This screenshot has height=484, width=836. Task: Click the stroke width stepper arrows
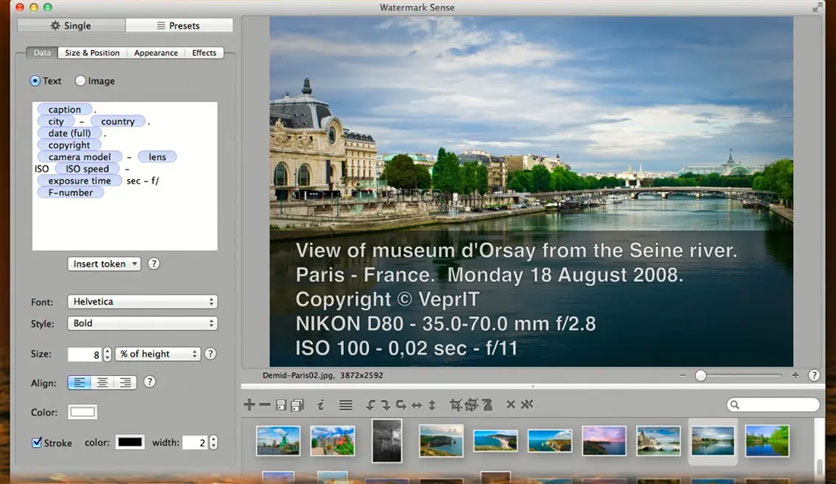[x=213, y=442]
